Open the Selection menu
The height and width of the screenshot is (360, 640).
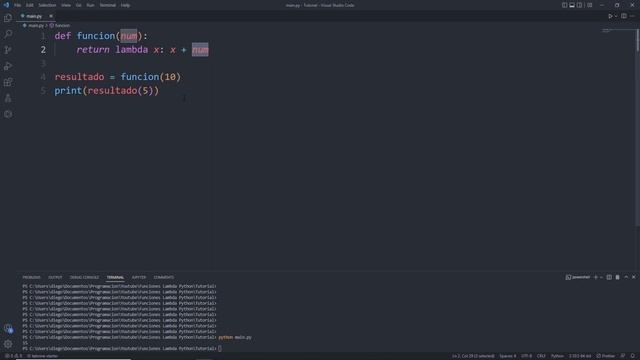pyautogui.click(x=47, y=5)
